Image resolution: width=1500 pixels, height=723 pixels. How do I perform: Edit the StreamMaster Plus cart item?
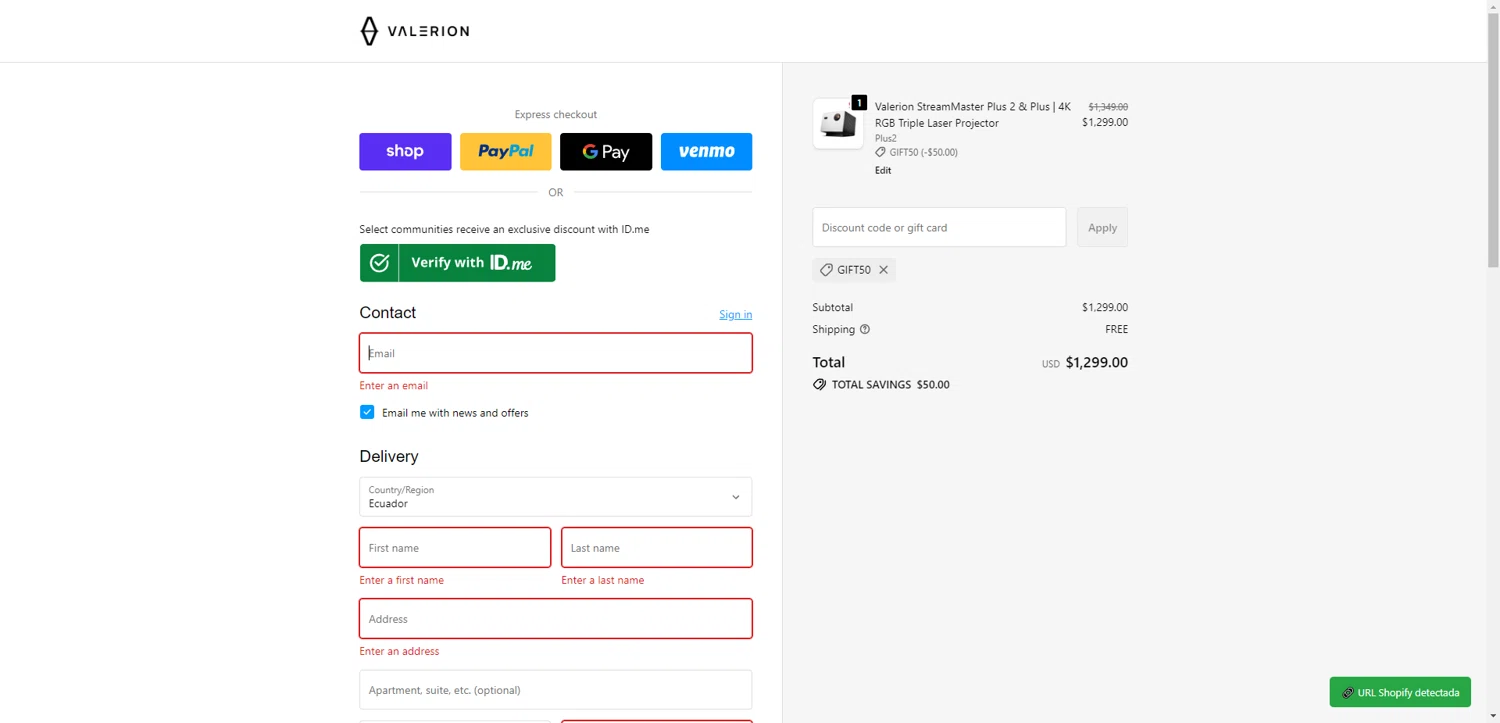pos(883,170)
